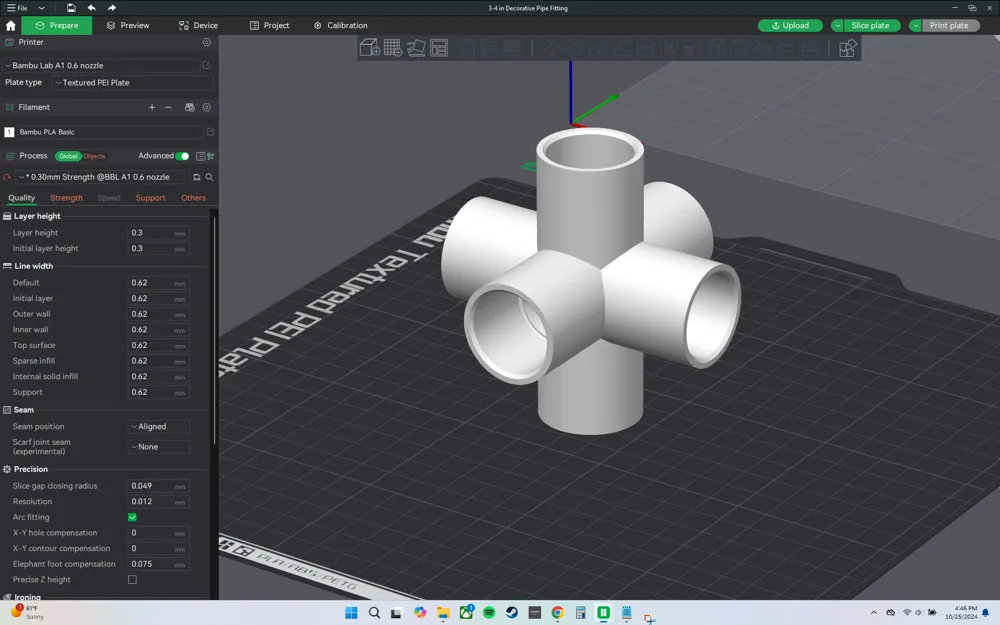Click the search icon beside process preset
Screen dimensions: 1000x625
click(208, 177)
